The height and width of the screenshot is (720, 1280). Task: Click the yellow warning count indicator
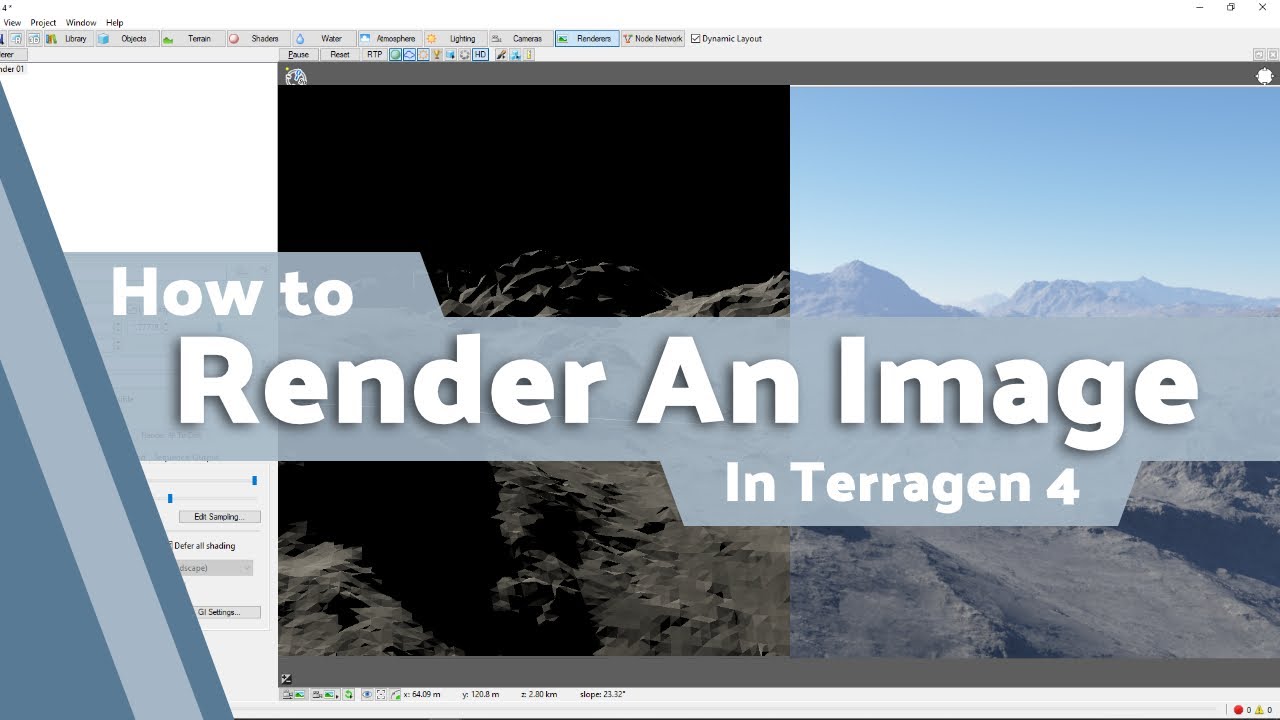1264,710
